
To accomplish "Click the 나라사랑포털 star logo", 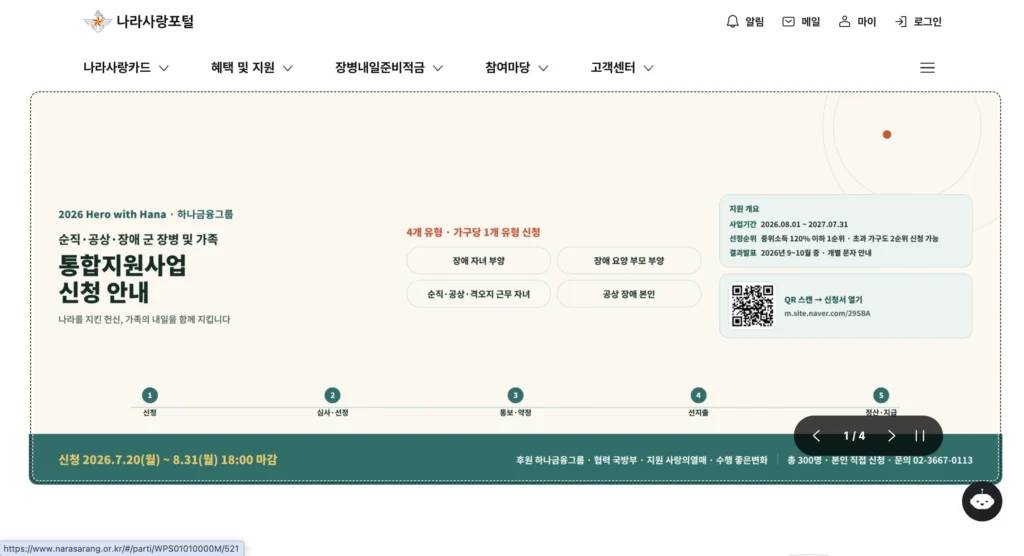I will point(97,22).
